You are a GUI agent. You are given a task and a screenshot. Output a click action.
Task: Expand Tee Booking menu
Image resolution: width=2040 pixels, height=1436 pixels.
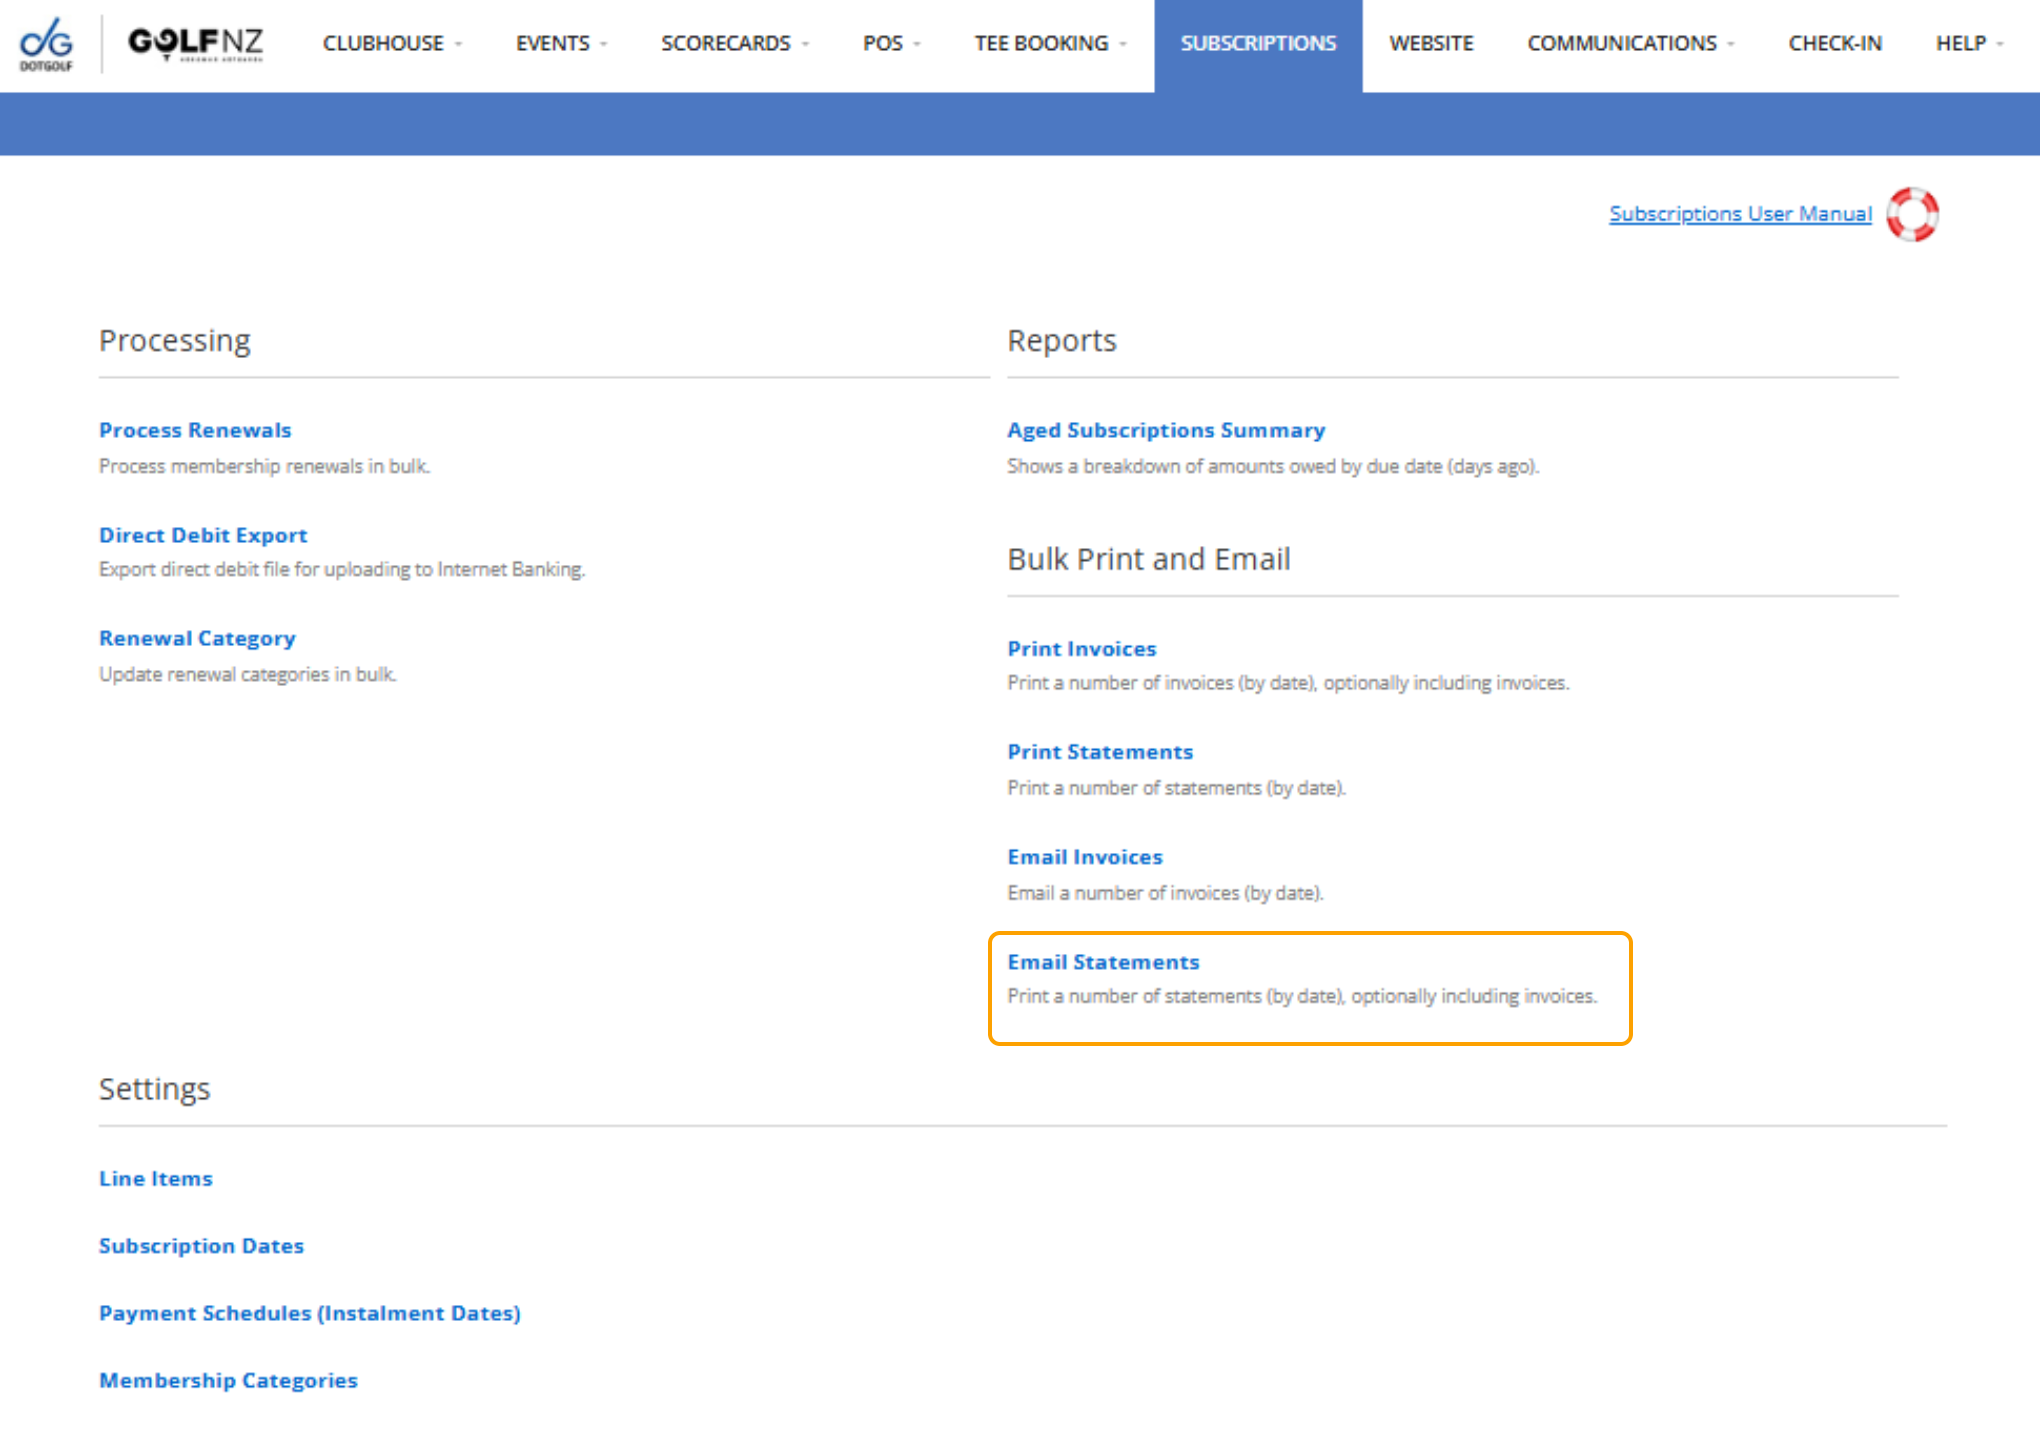1050,44
